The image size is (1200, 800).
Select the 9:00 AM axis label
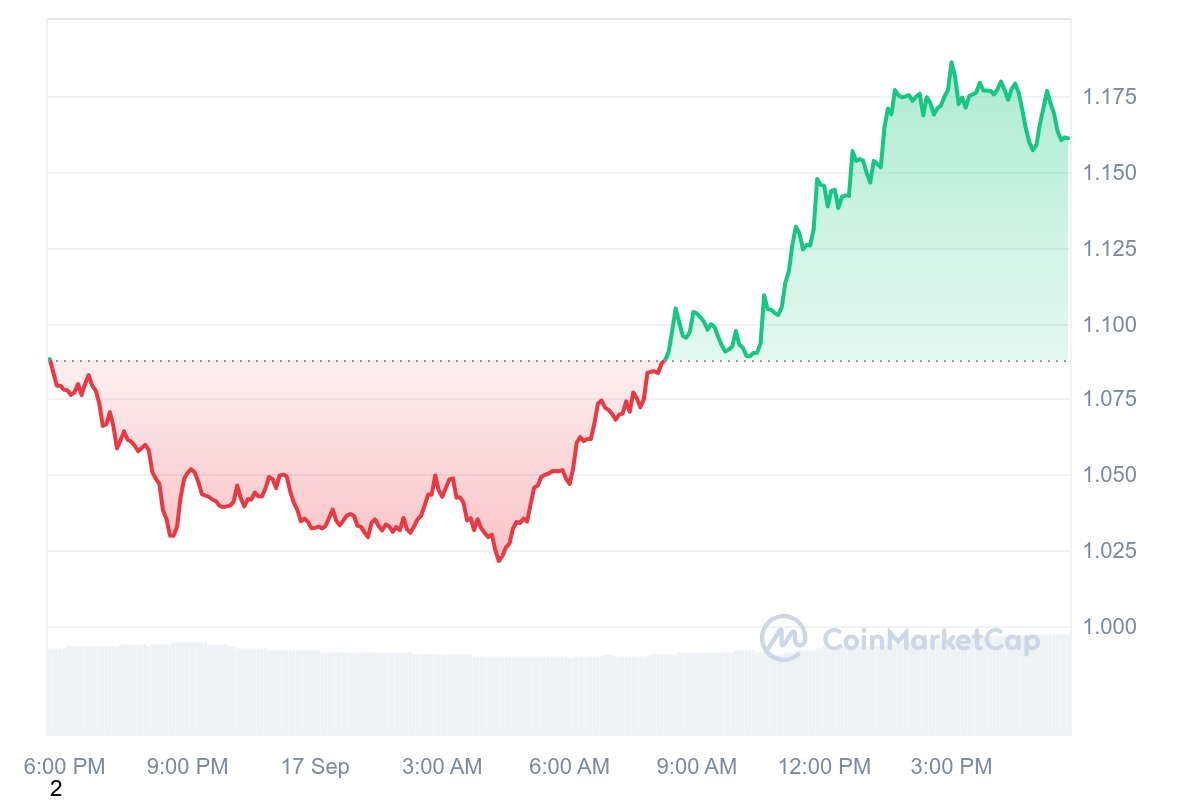(696, 767)
